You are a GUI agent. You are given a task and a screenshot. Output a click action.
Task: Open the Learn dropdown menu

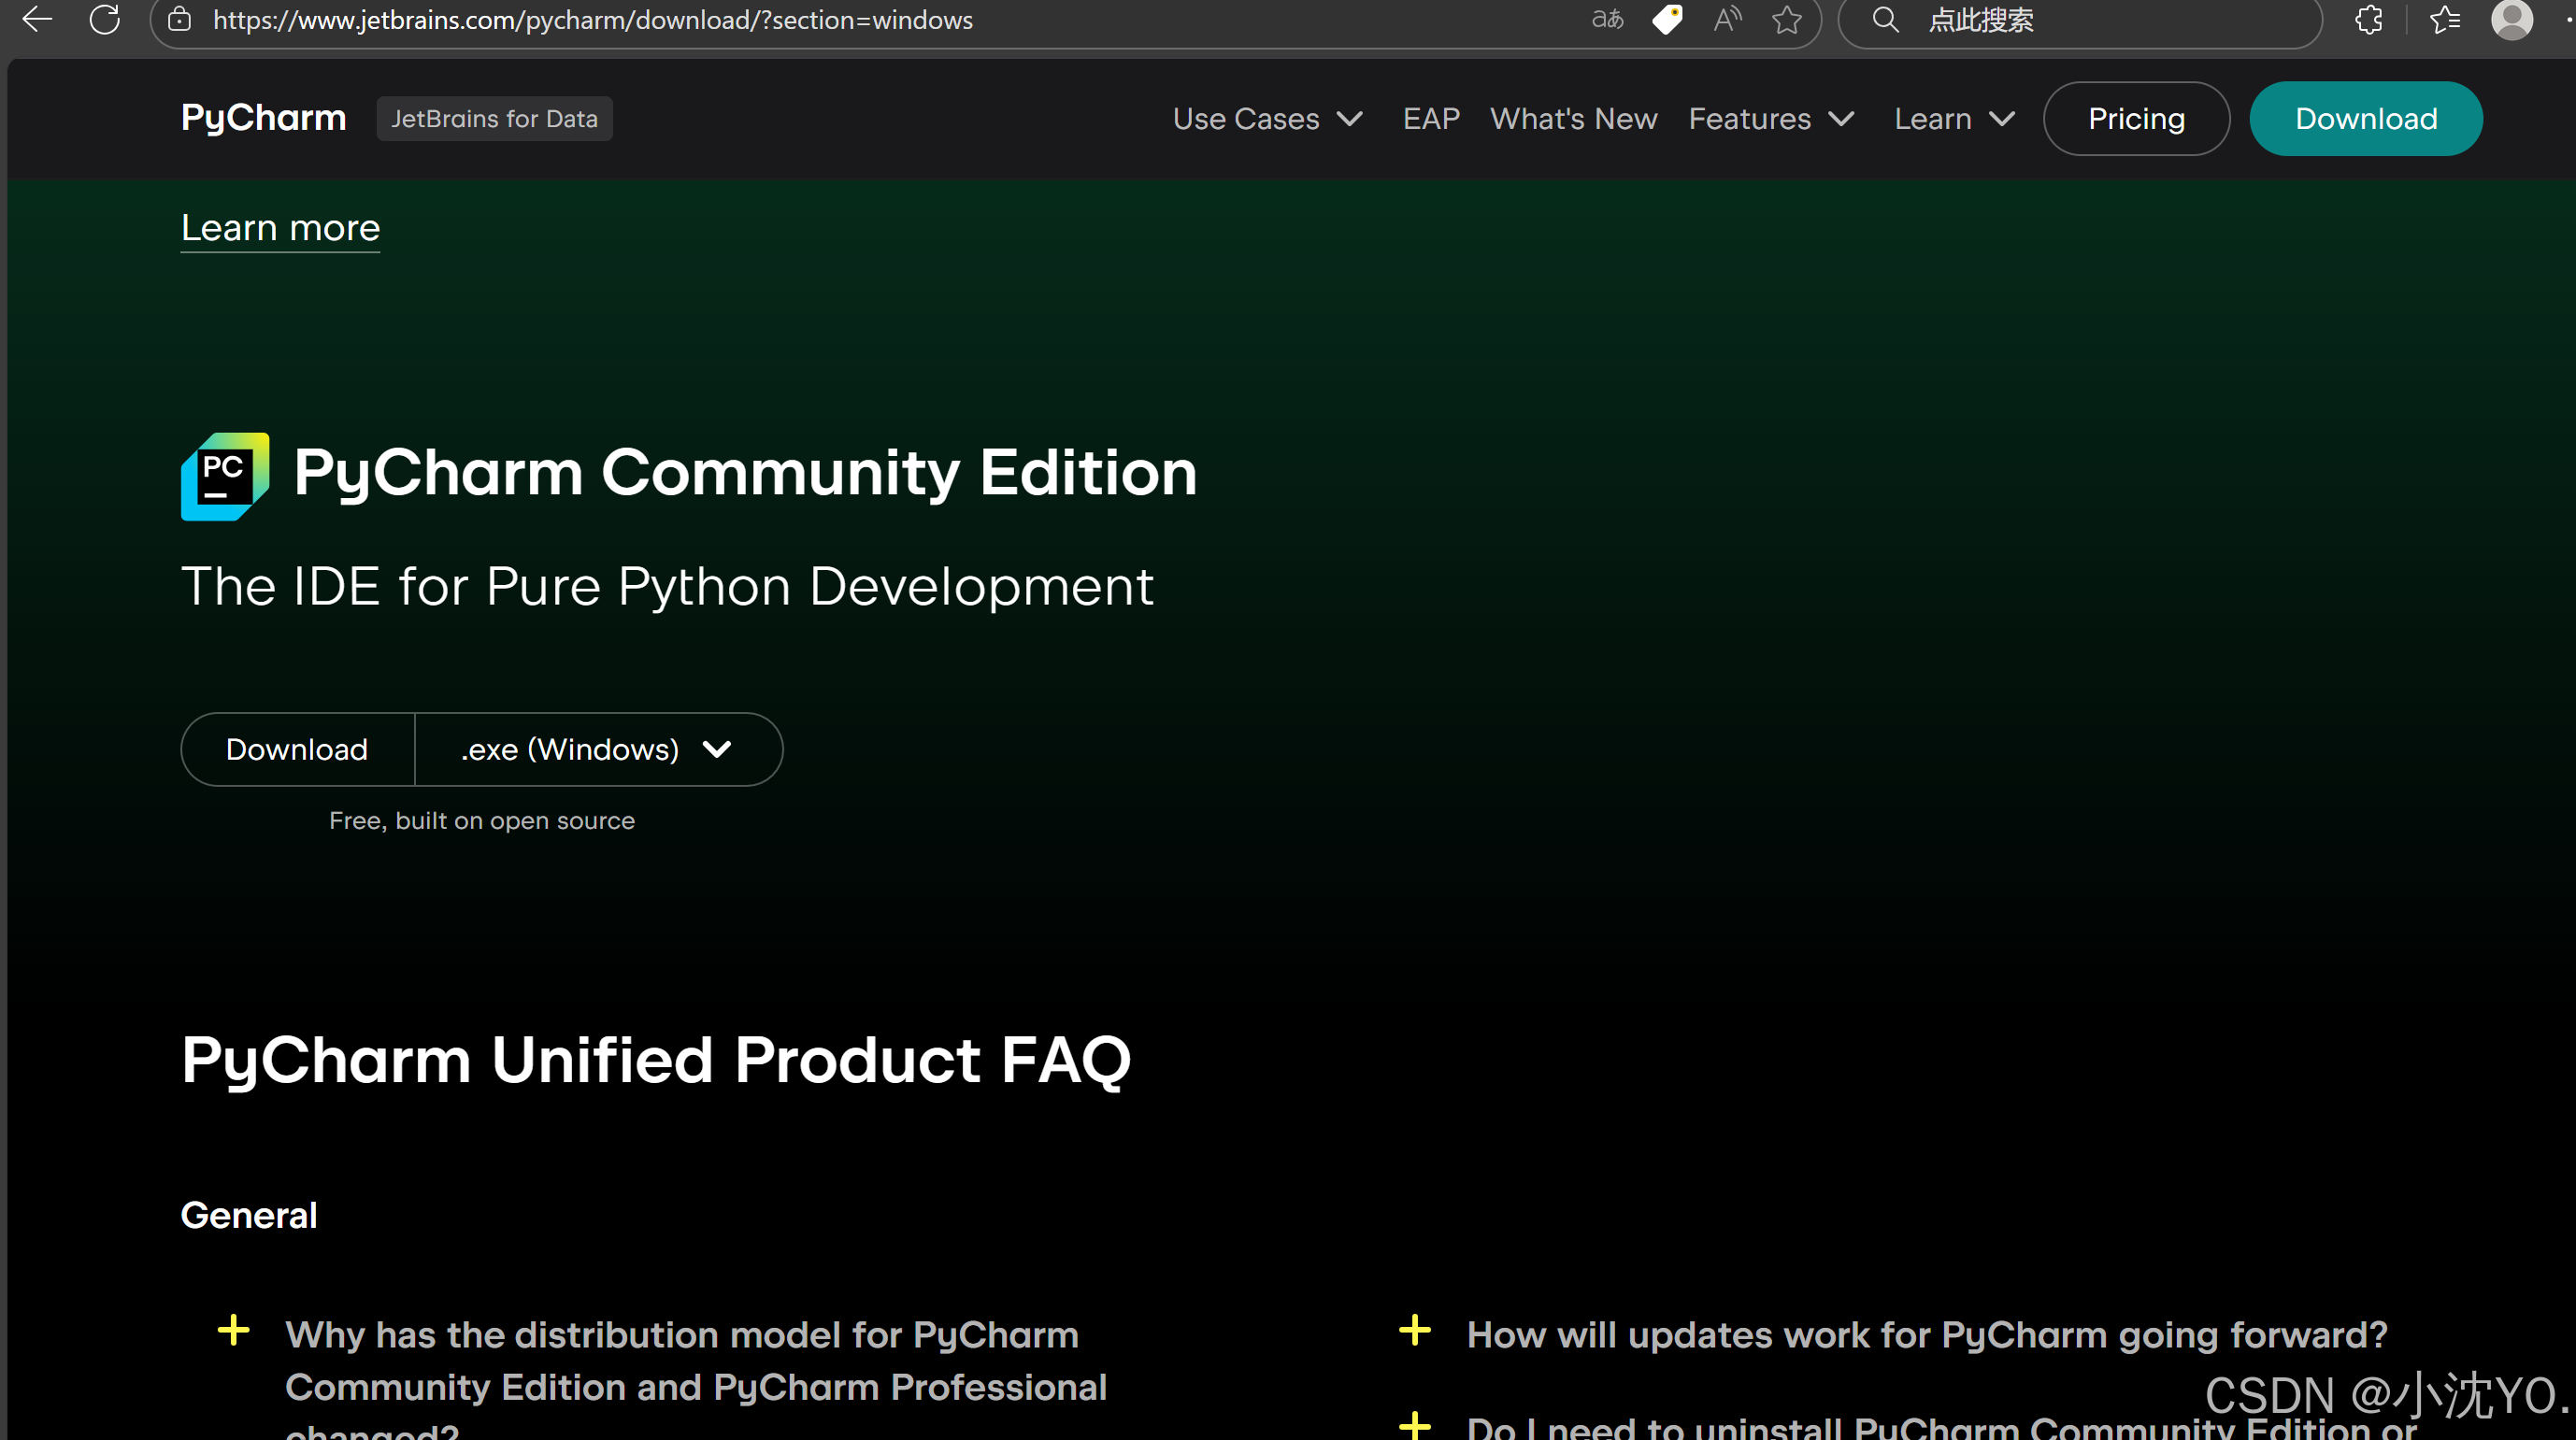(1954, 119)
